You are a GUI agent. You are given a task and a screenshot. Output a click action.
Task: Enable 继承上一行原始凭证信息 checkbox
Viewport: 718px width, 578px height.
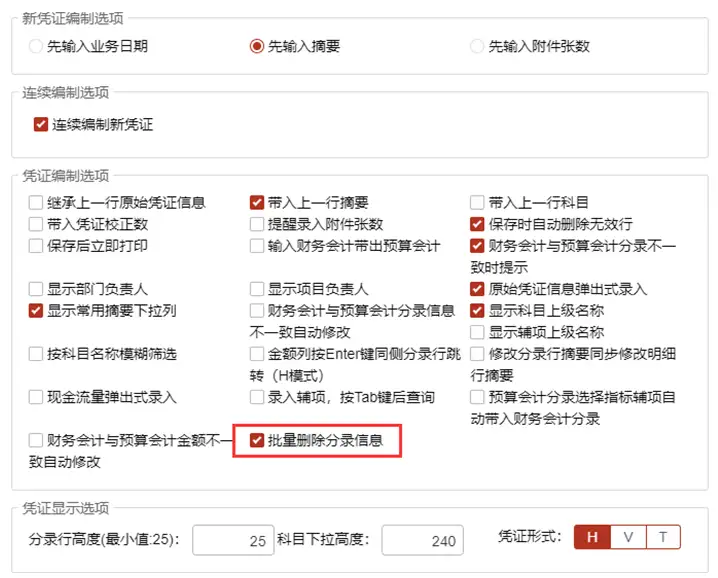(36, 202)
